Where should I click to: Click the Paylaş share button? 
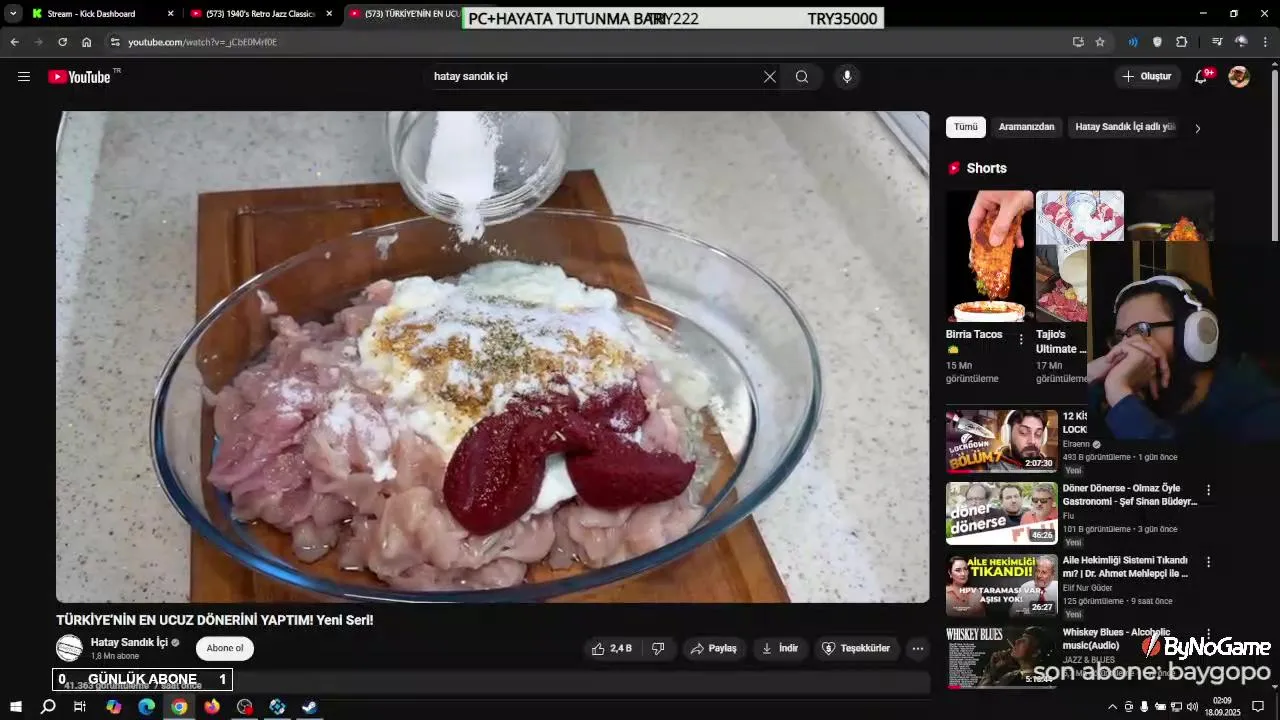tap(713, 649)
